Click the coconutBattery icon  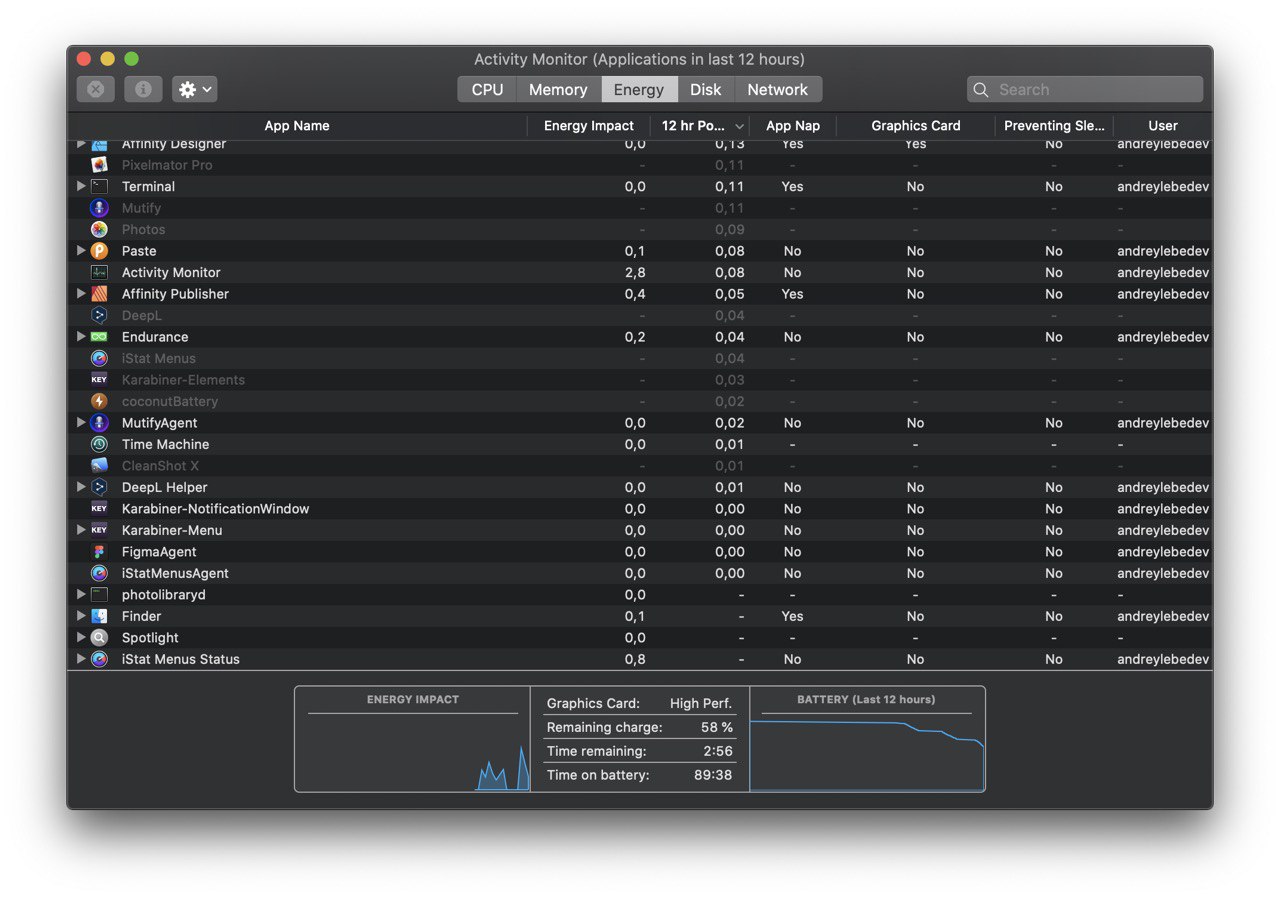99,401
